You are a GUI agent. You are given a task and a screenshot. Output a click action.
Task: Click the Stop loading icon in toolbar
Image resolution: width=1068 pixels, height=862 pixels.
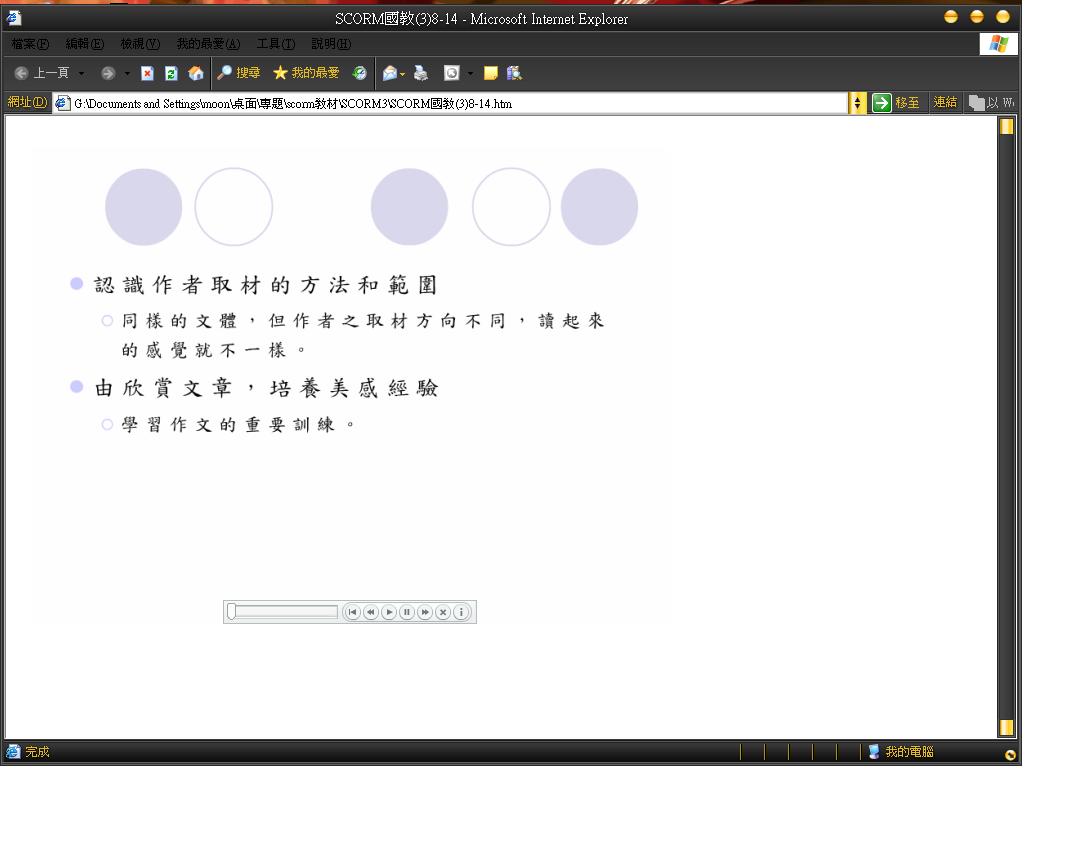click(x=147, y=74)
